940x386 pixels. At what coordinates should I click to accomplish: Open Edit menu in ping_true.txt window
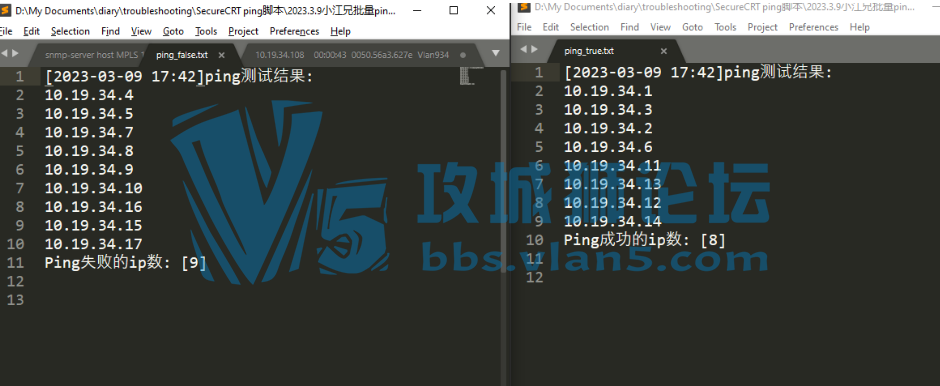[550, 27]
